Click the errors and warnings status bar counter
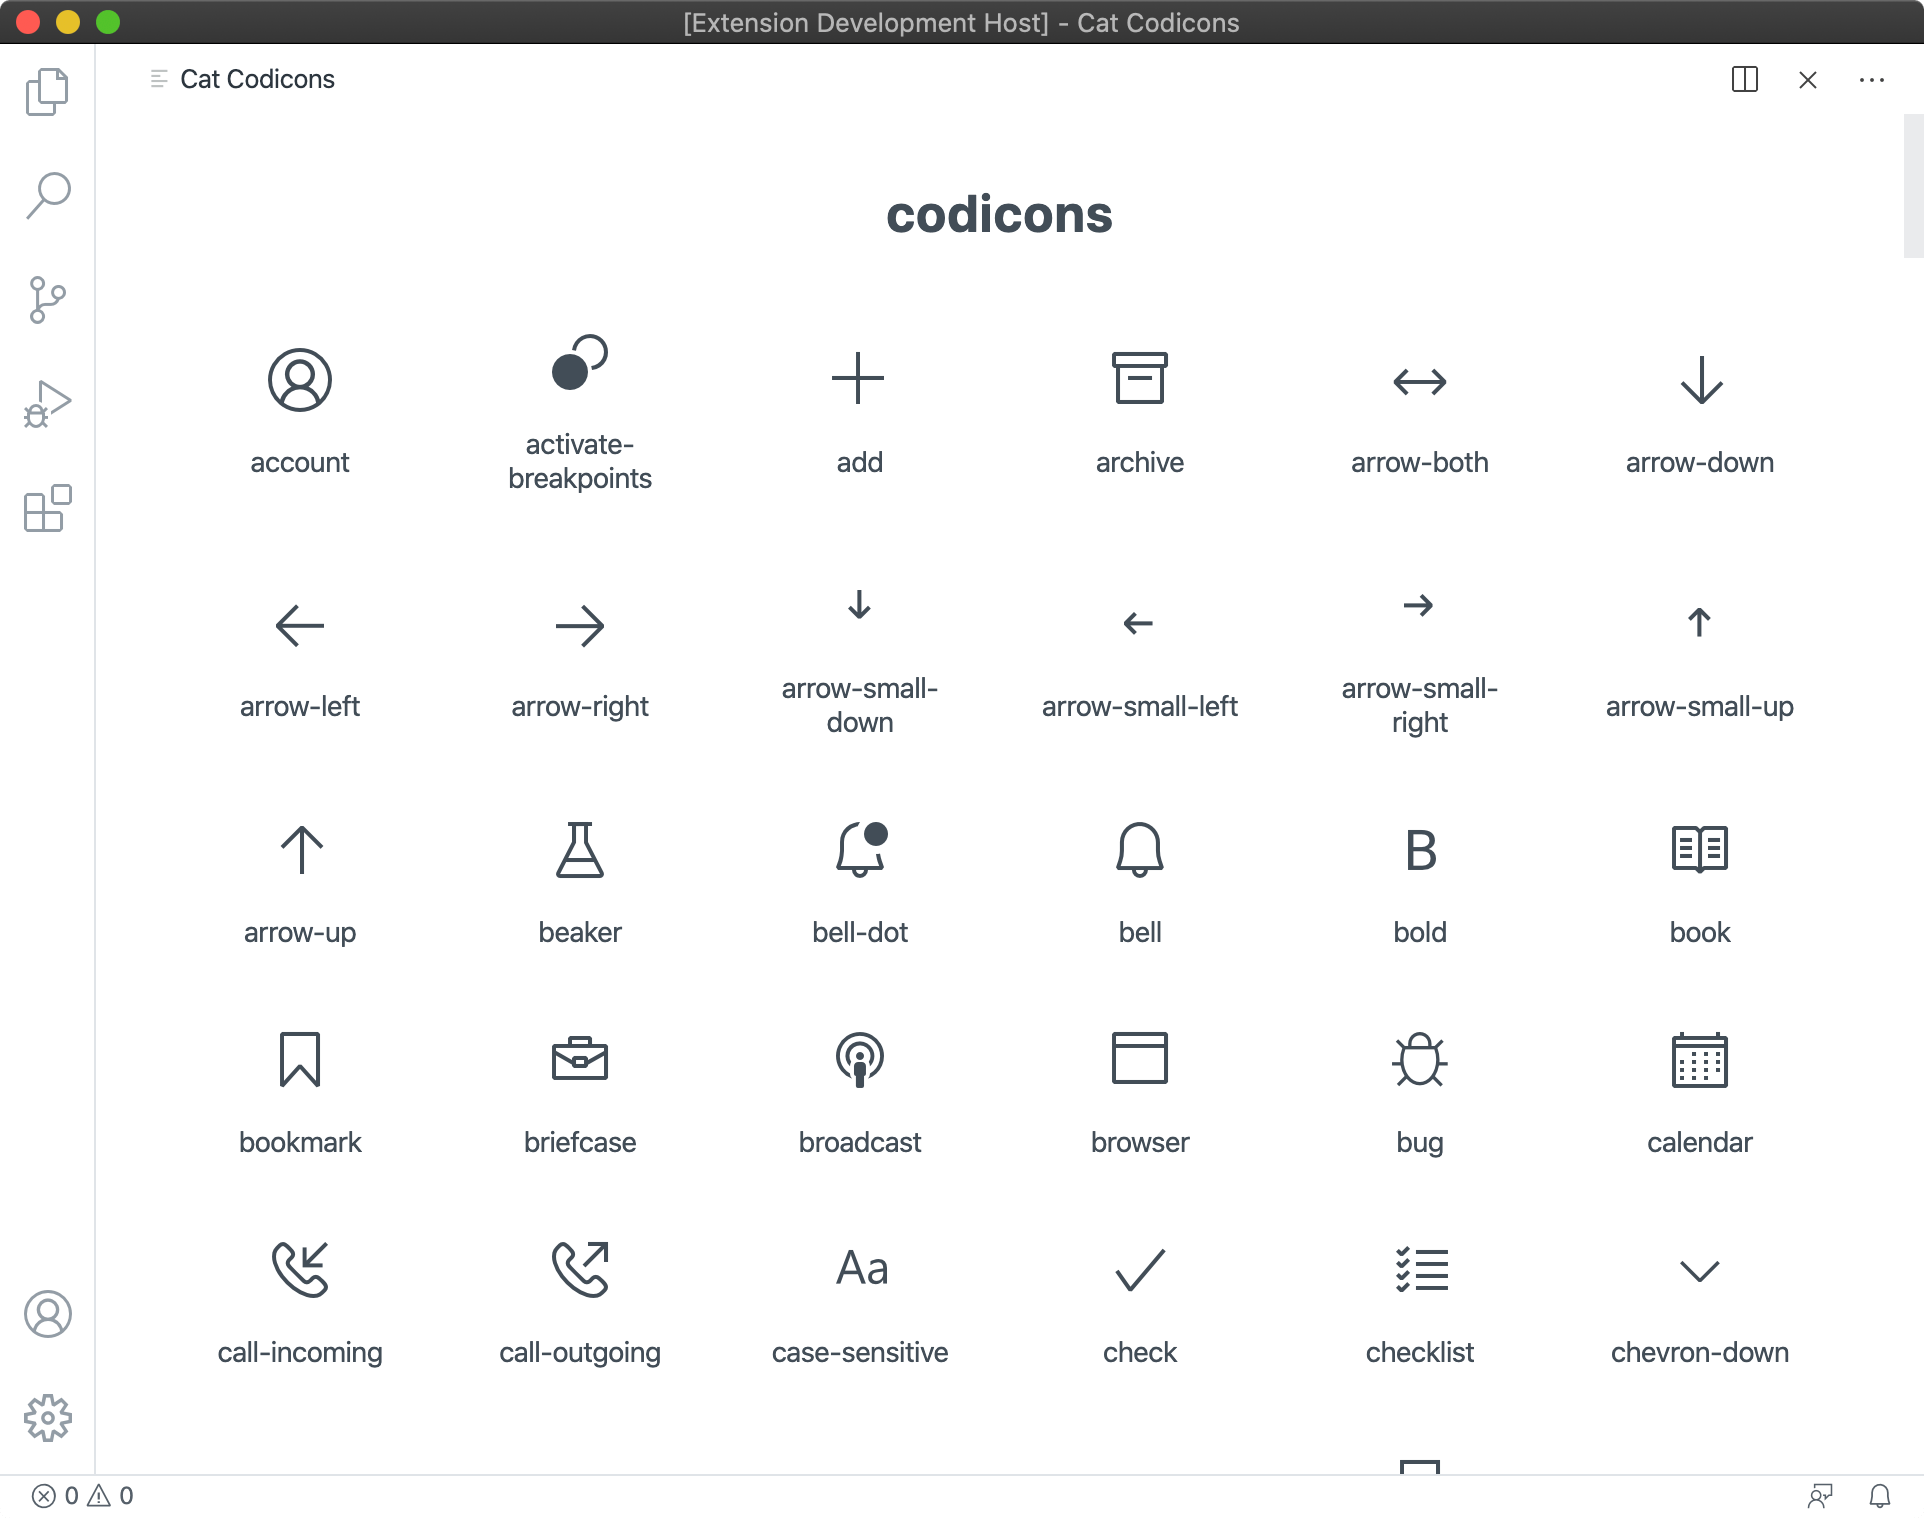Screen dimensions: 1924x1518 [83, 1496]
